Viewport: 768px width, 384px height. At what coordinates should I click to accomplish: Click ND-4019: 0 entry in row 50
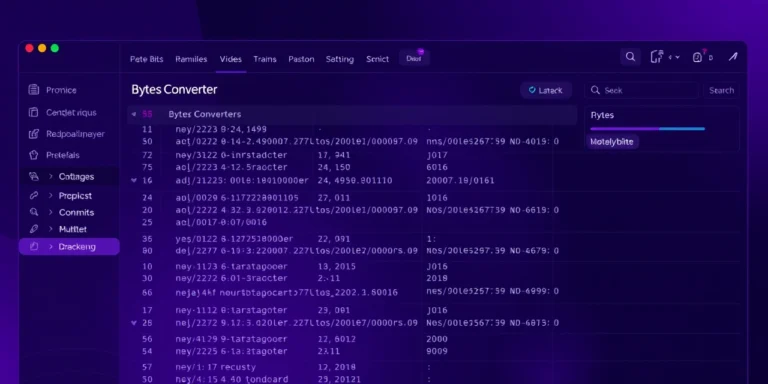[x=534, y=142]
